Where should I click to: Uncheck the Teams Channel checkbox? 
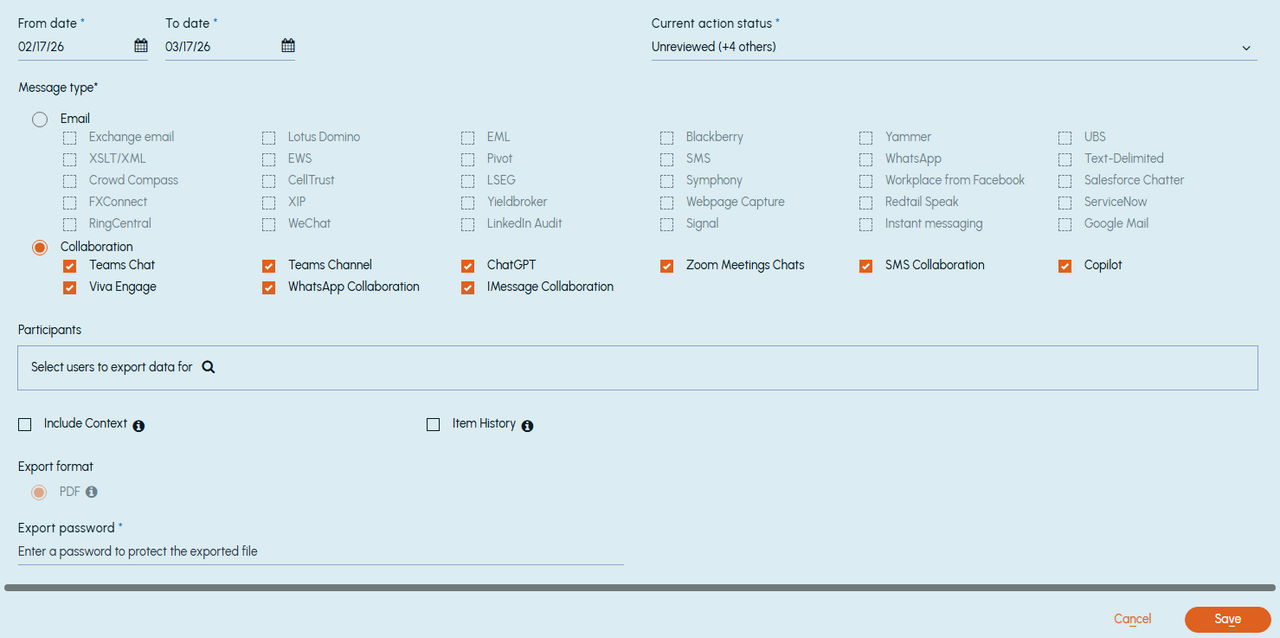click(268, 266)
